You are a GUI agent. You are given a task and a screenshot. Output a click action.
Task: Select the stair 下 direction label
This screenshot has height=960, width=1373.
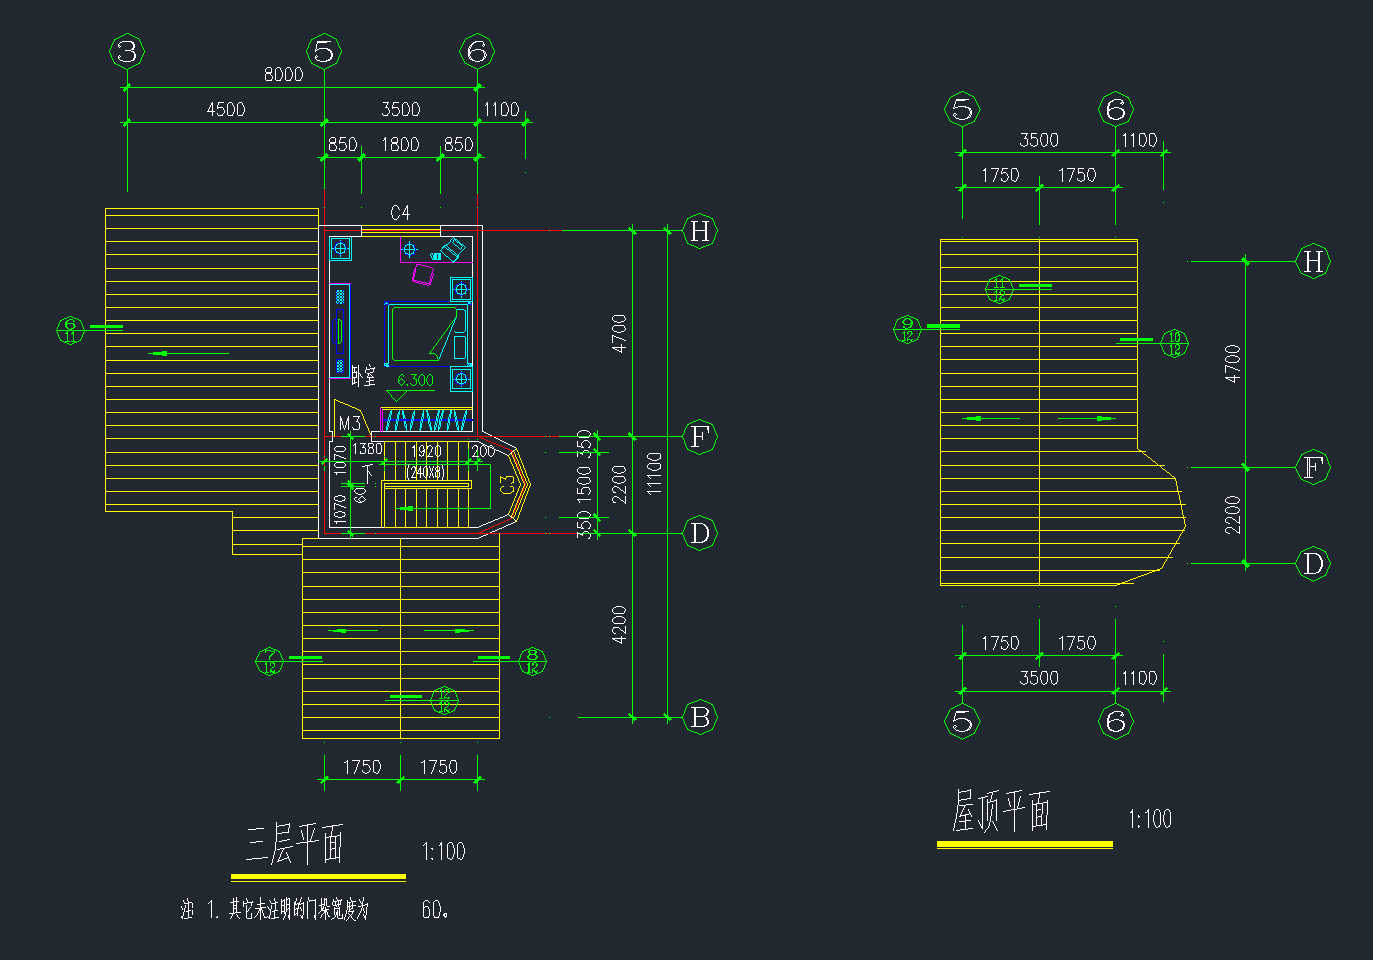pos(368,472)
